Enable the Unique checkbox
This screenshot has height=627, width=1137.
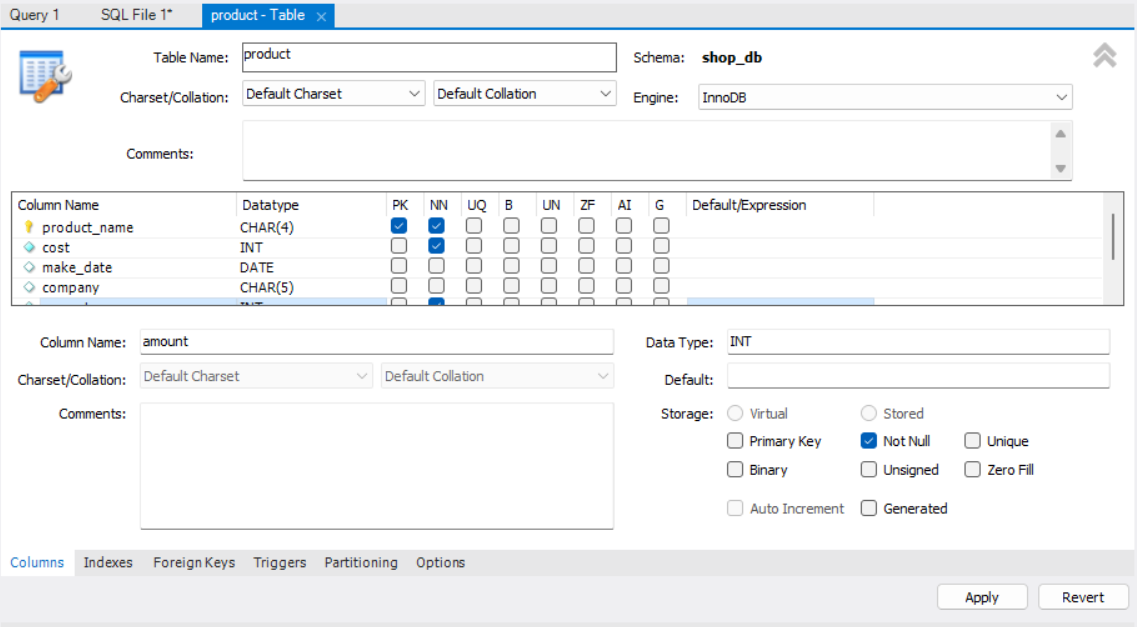pyautogui.click(x=972, y=441)
